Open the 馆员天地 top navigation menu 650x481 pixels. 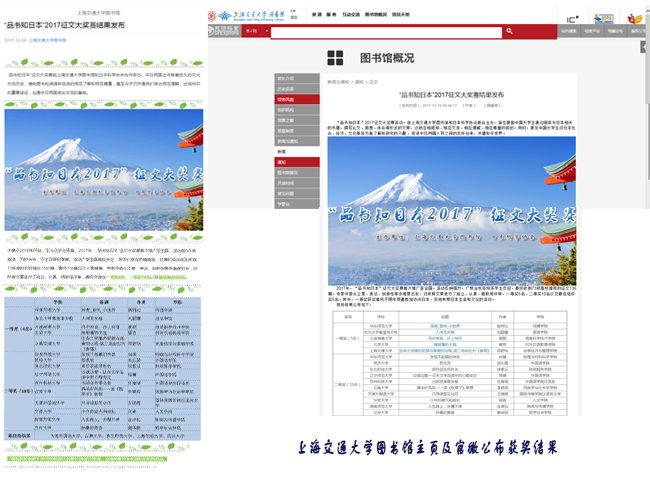(x=400, y=15)
